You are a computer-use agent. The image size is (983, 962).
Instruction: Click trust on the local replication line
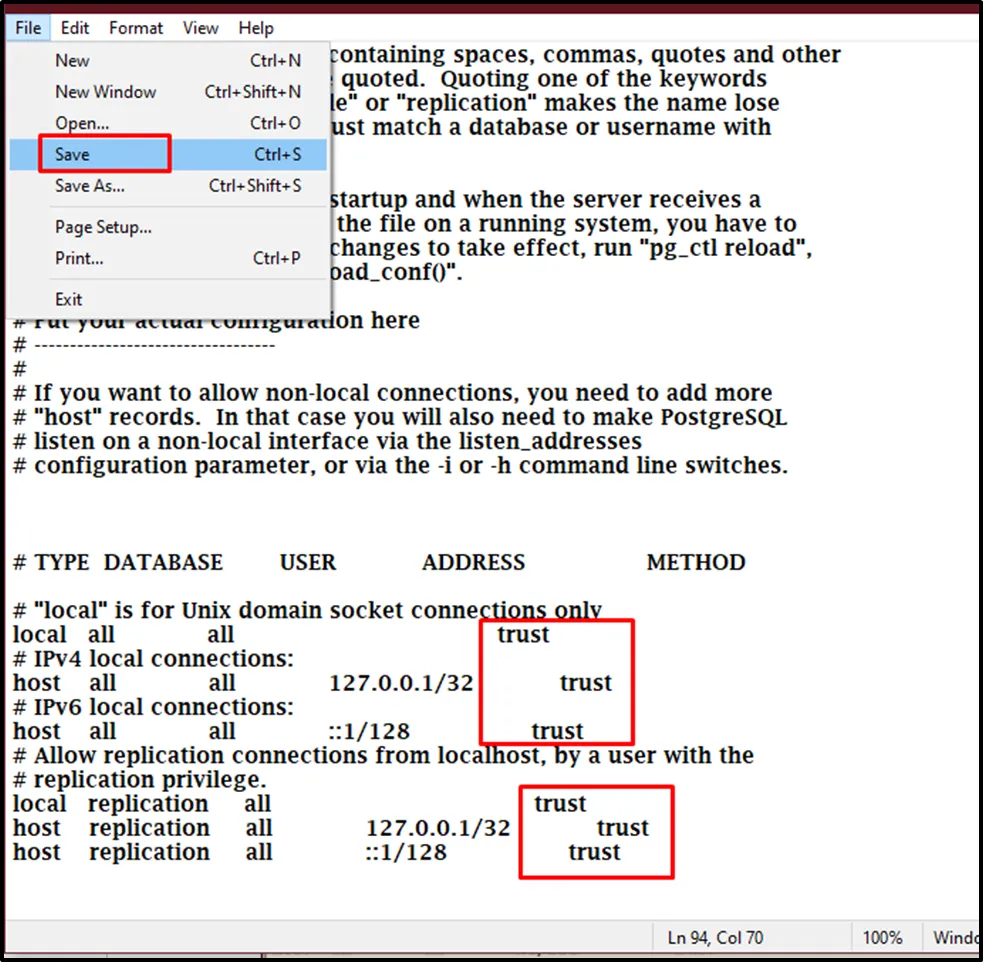coord(560,804)
